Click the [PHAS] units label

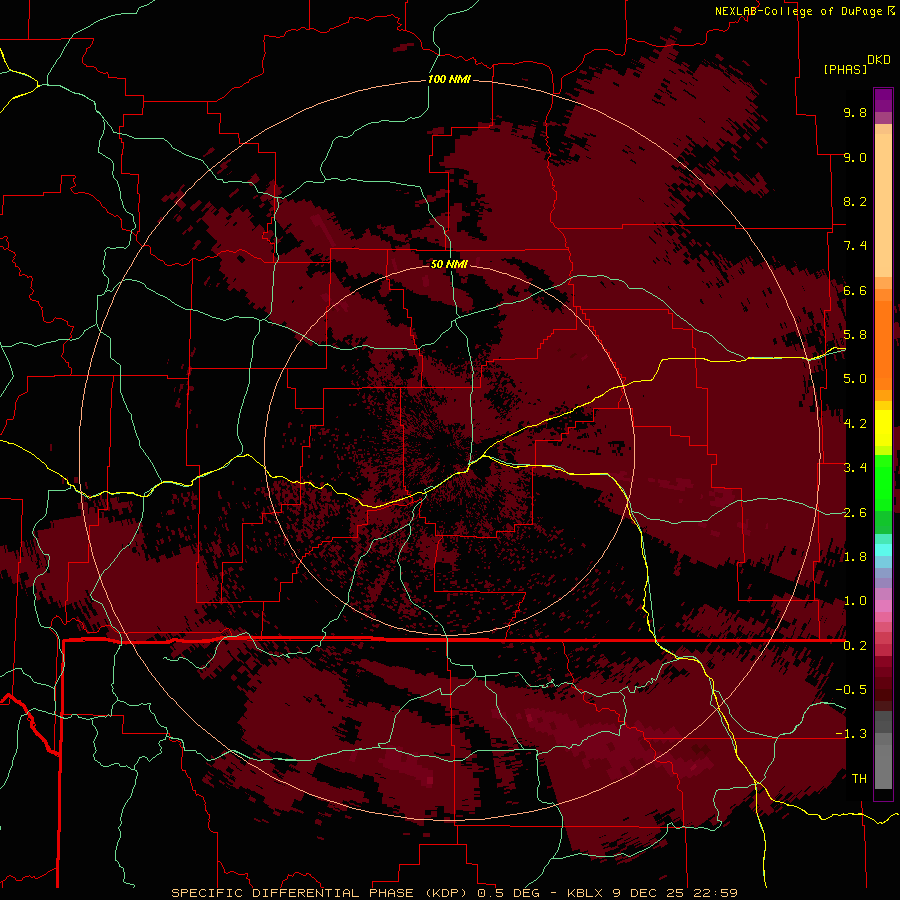click(845, 70)
